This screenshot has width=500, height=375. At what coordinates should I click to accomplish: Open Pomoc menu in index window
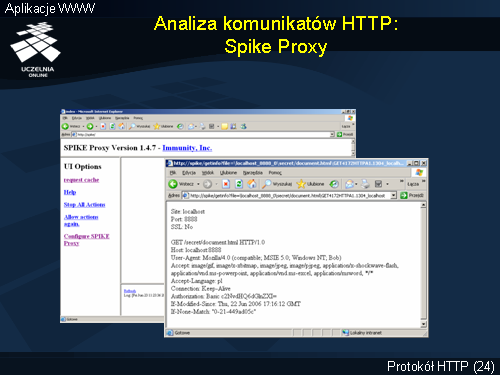pos(138,118)
